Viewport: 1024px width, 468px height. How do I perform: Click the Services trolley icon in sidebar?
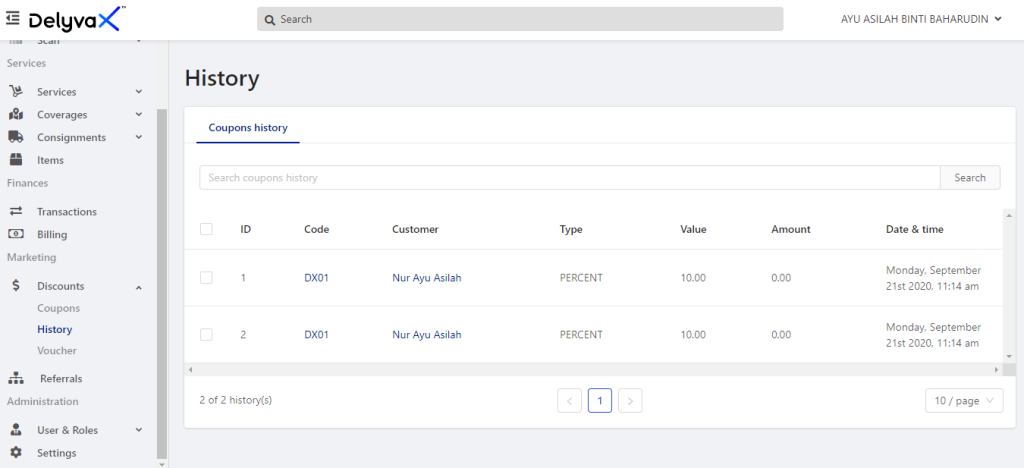coord(16,92)
